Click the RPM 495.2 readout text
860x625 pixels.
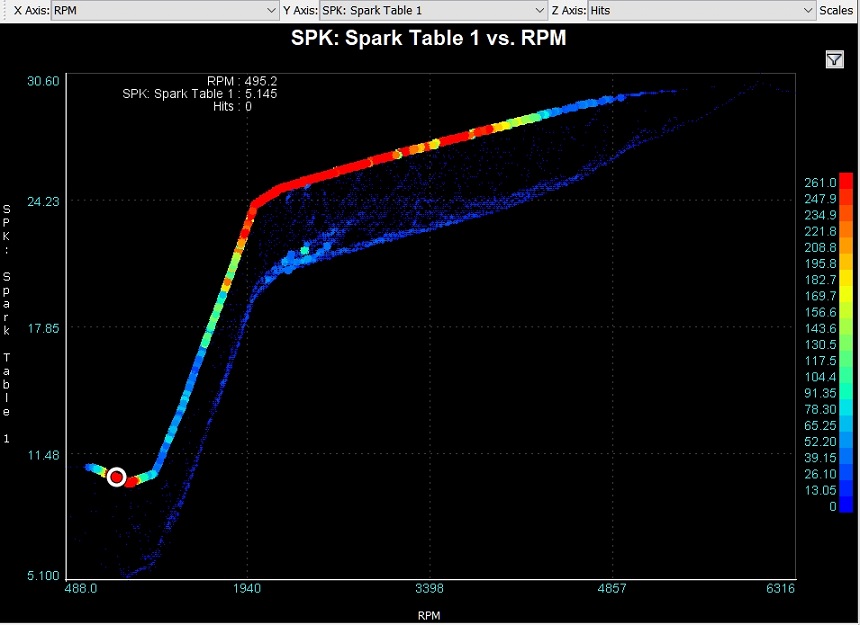[x=242, y=81]
